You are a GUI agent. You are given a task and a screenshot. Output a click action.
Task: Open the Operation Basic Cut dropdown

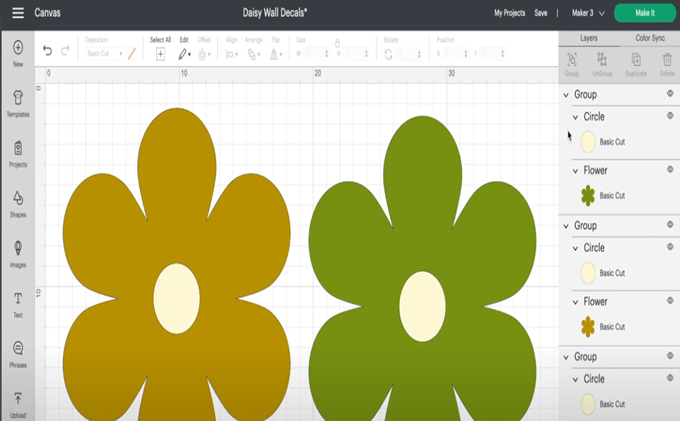click(x=105, y=54)
